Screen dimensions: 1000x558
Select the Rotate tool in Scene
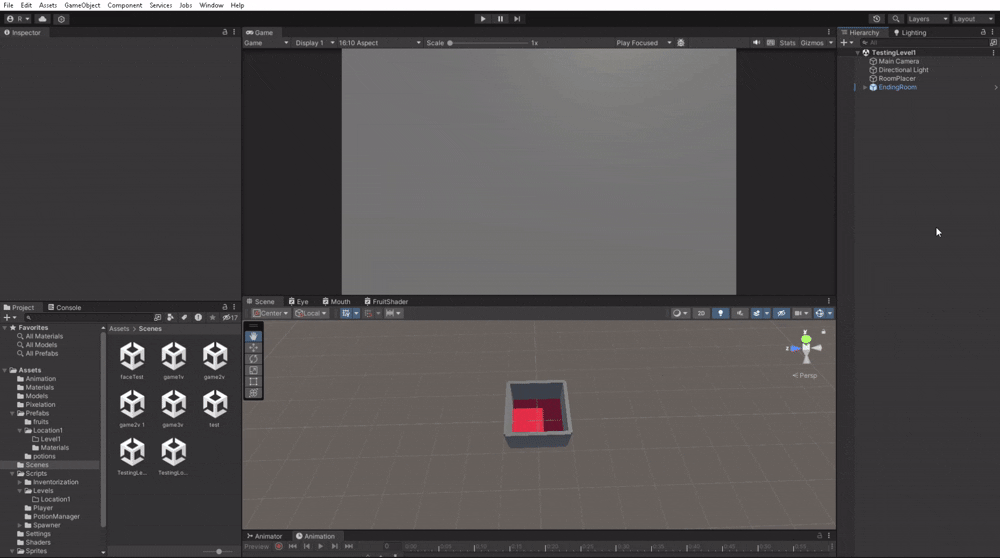tap(253, 359)
